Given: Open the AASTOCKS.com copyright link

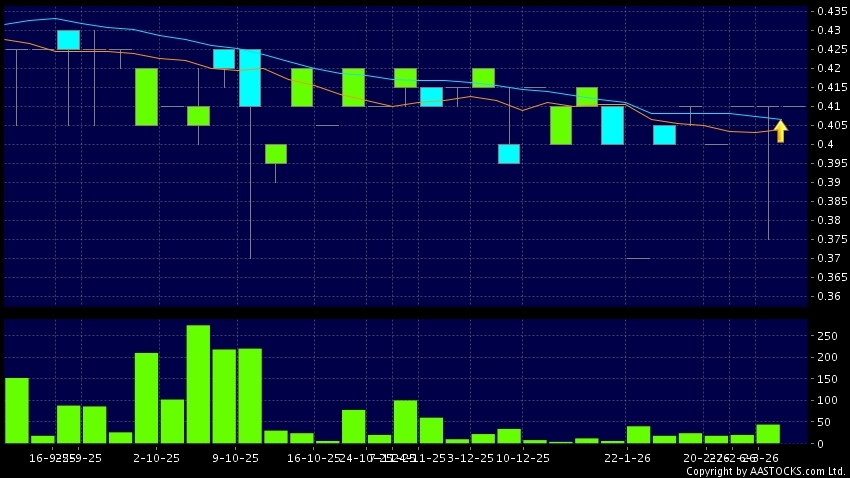Looking at the screenshot, I should [765, 471].
